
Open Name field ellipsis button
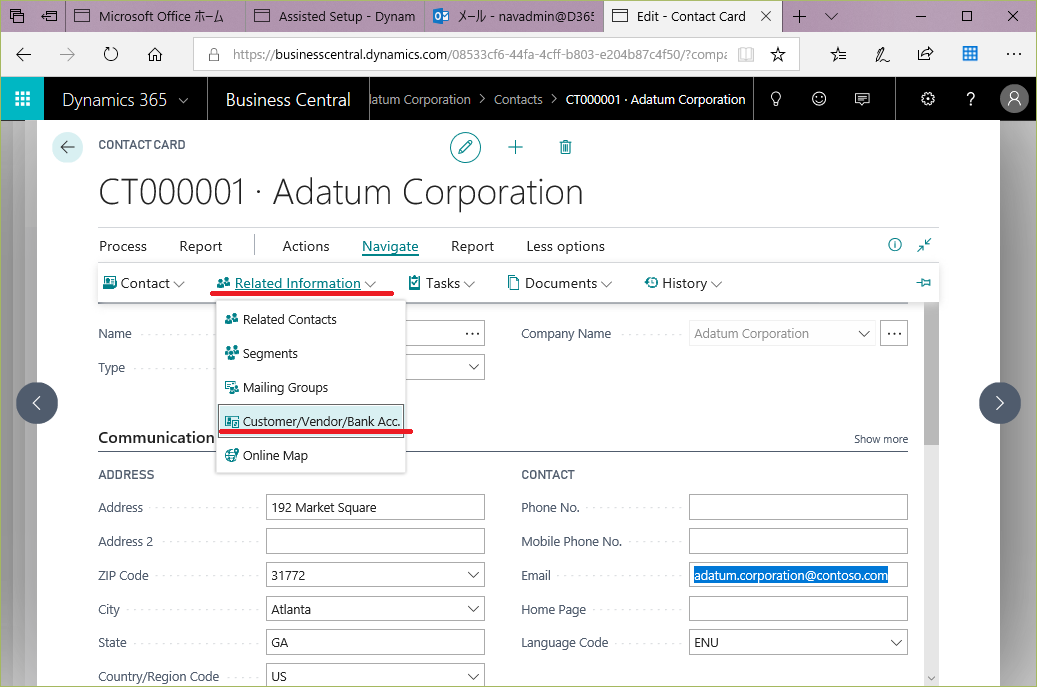(x=472, y=333)
